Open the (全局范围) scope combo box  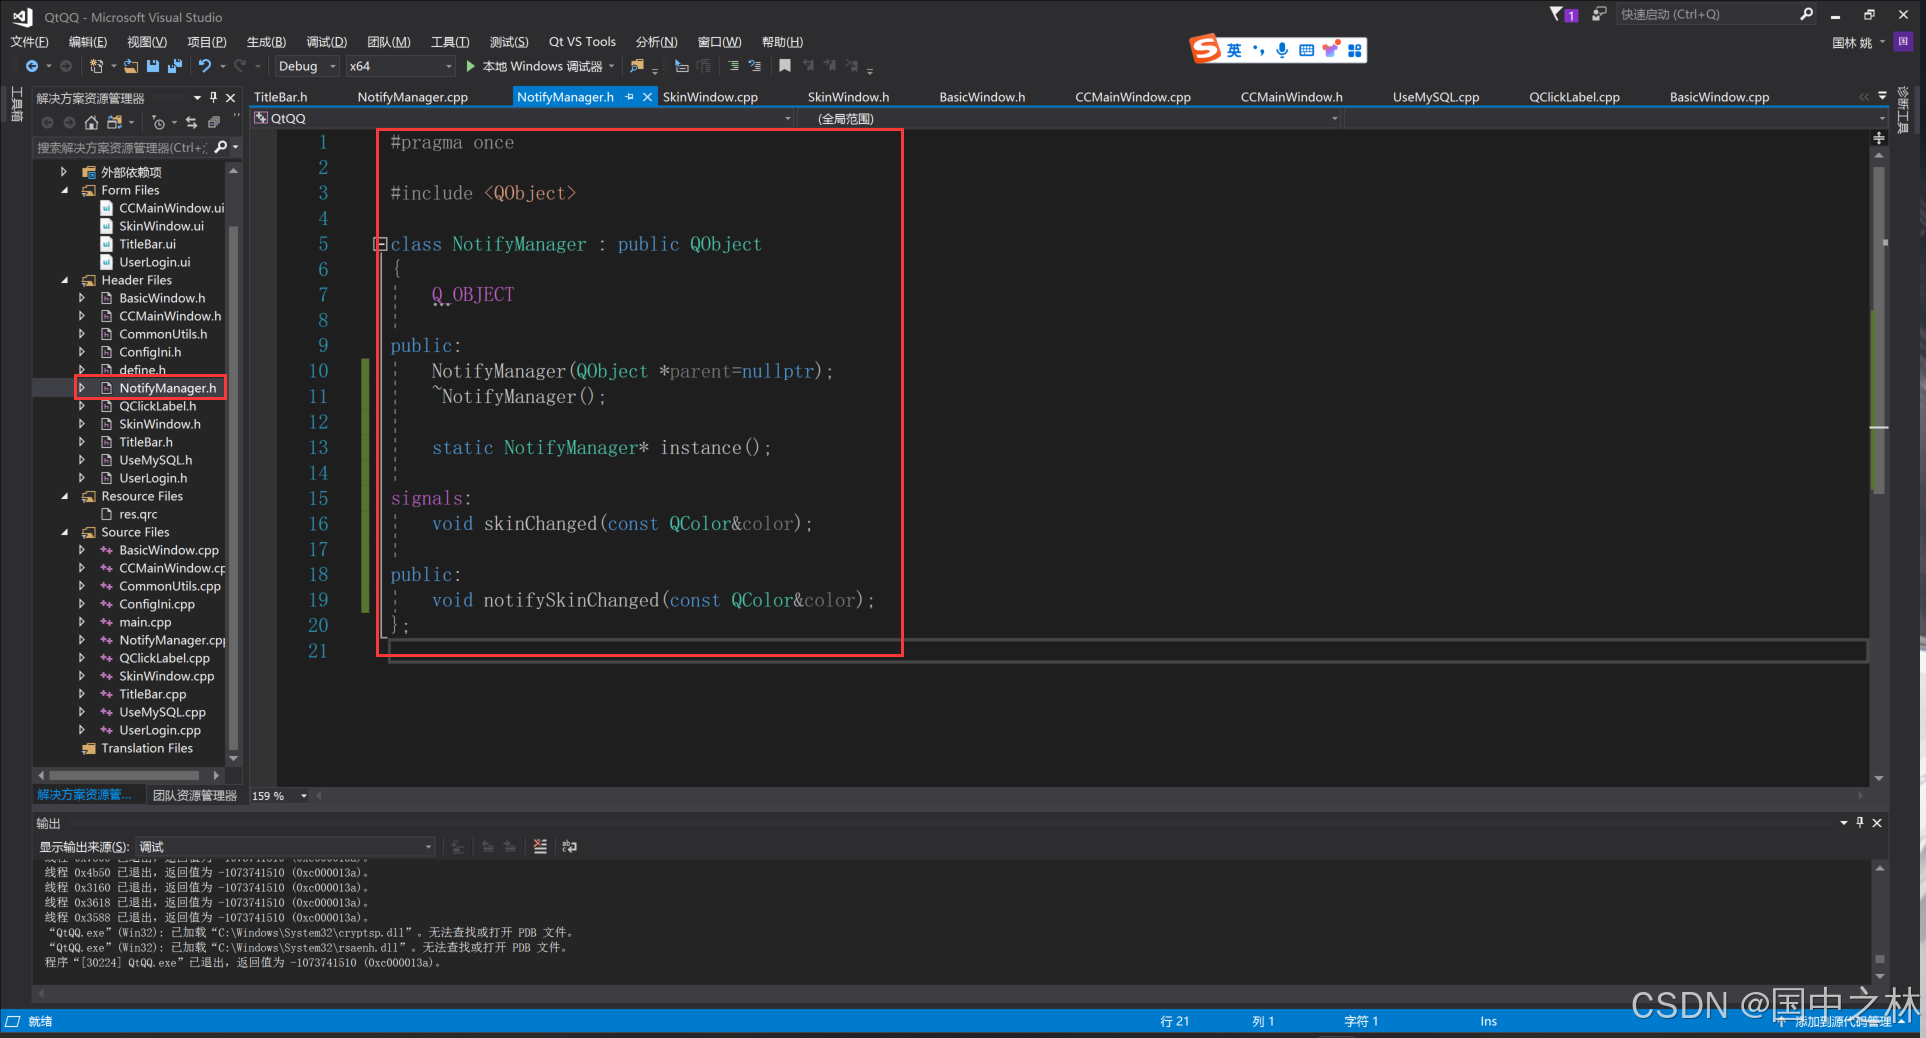click(1071, 118)
